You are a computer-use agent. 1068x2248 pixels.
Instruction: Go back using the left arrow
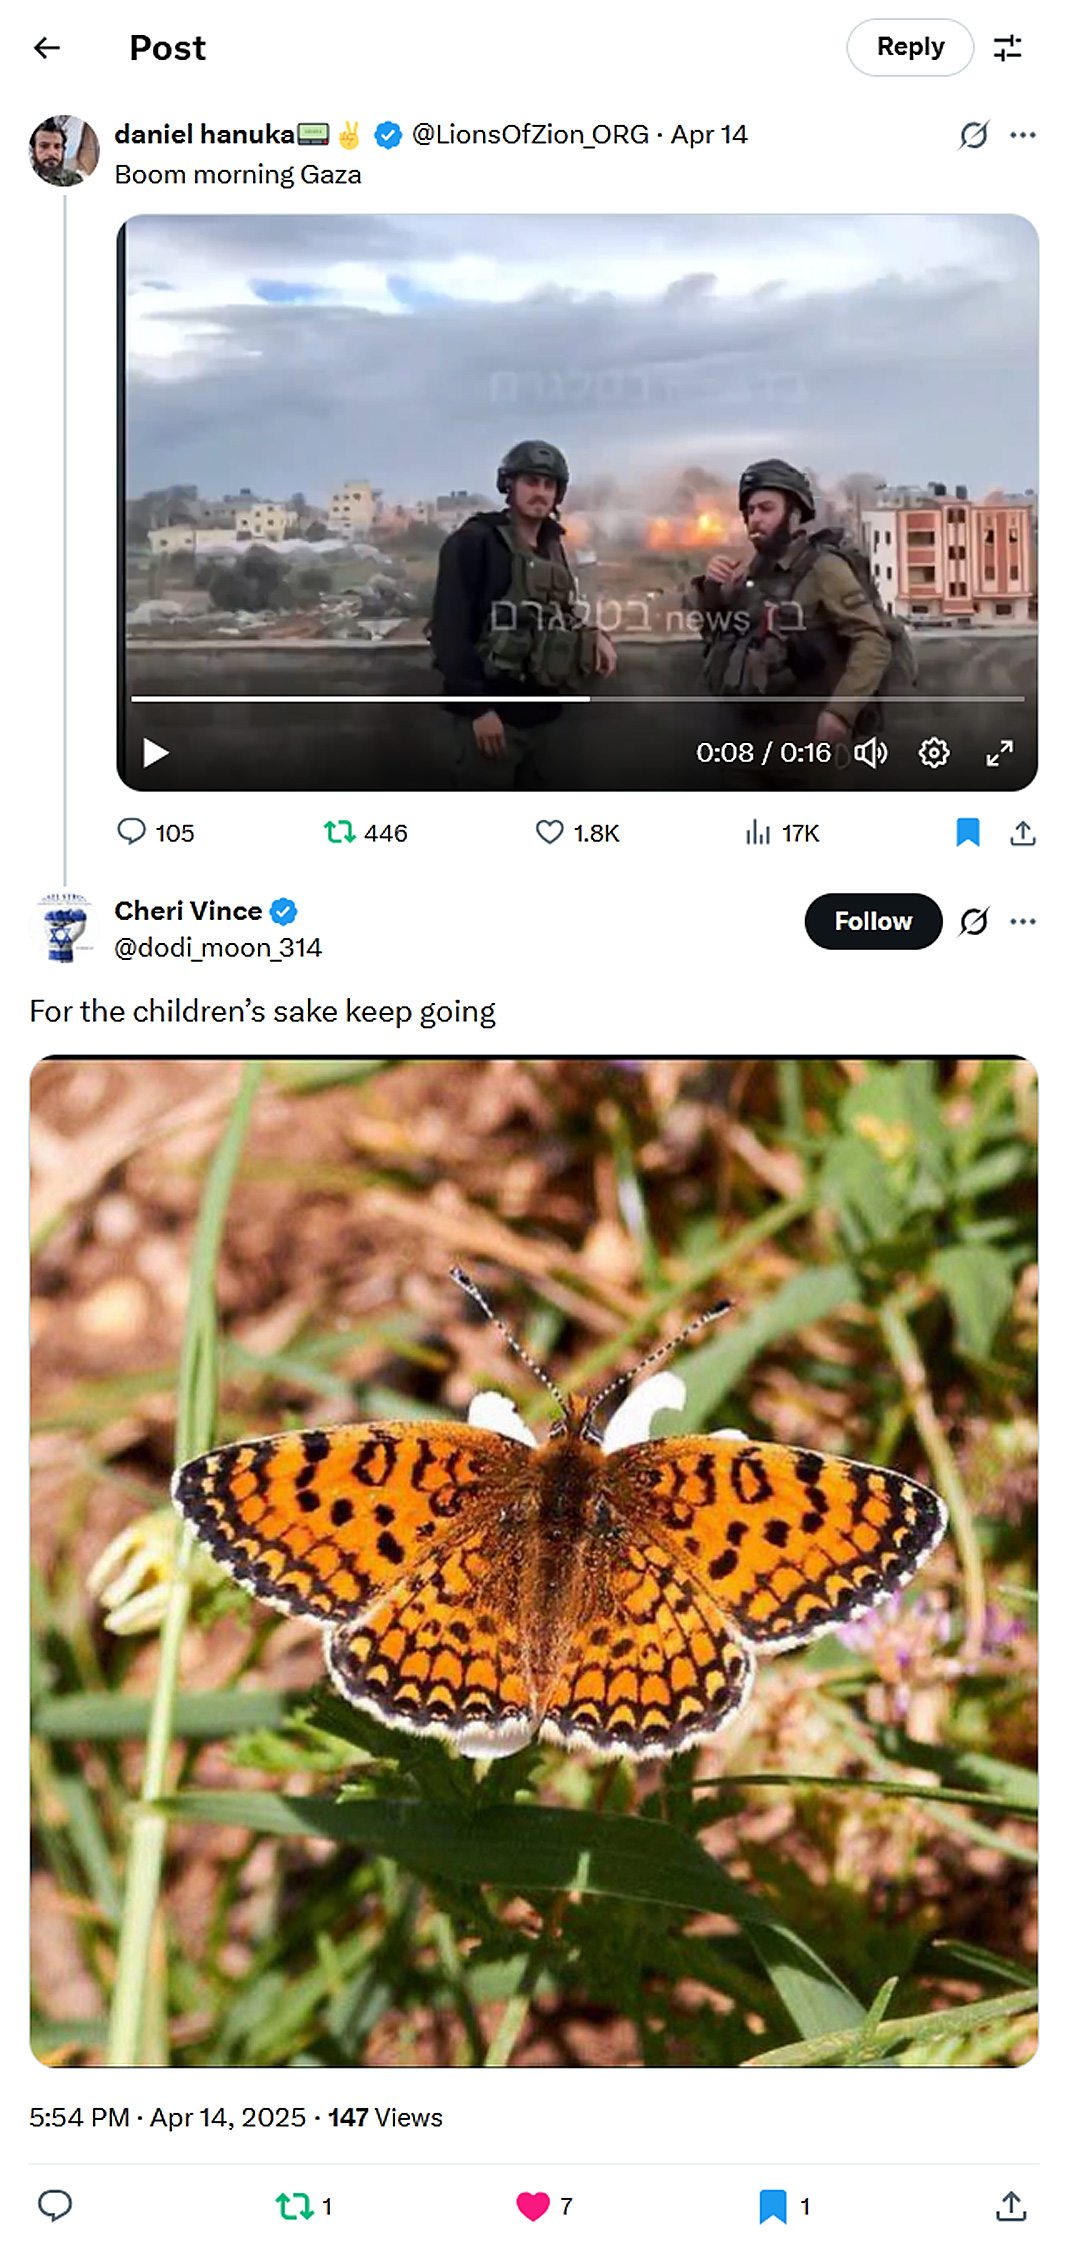tap(47, 47)
